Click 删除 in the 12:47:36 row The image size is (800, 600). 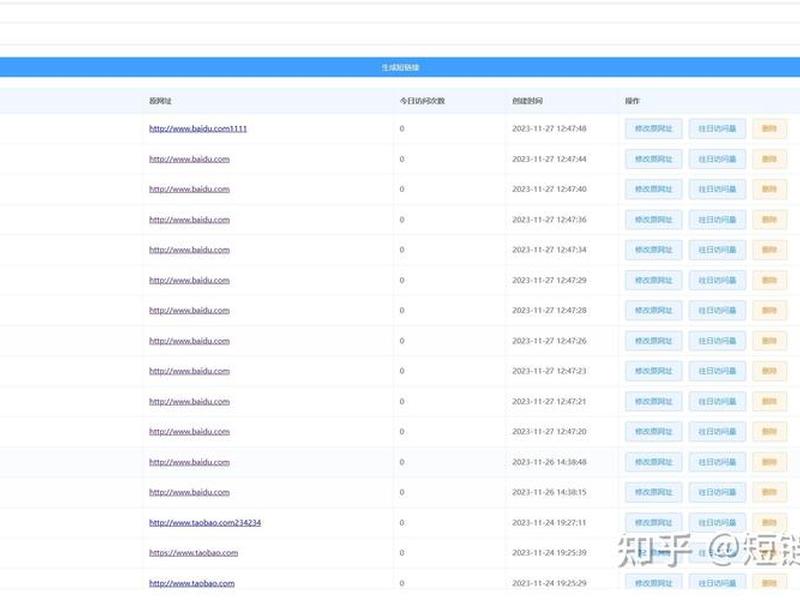[x=769, y=220]
